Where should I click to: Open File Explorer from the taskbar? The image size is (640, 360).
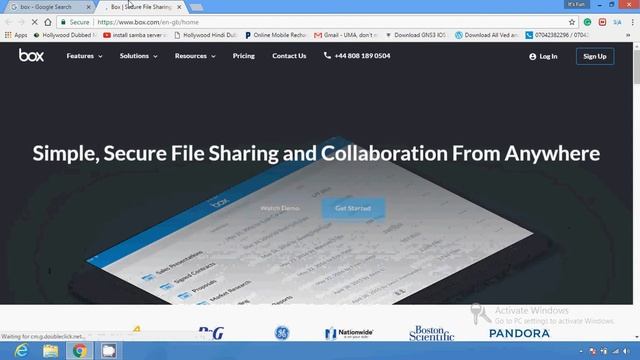click(x=50, y=351)
